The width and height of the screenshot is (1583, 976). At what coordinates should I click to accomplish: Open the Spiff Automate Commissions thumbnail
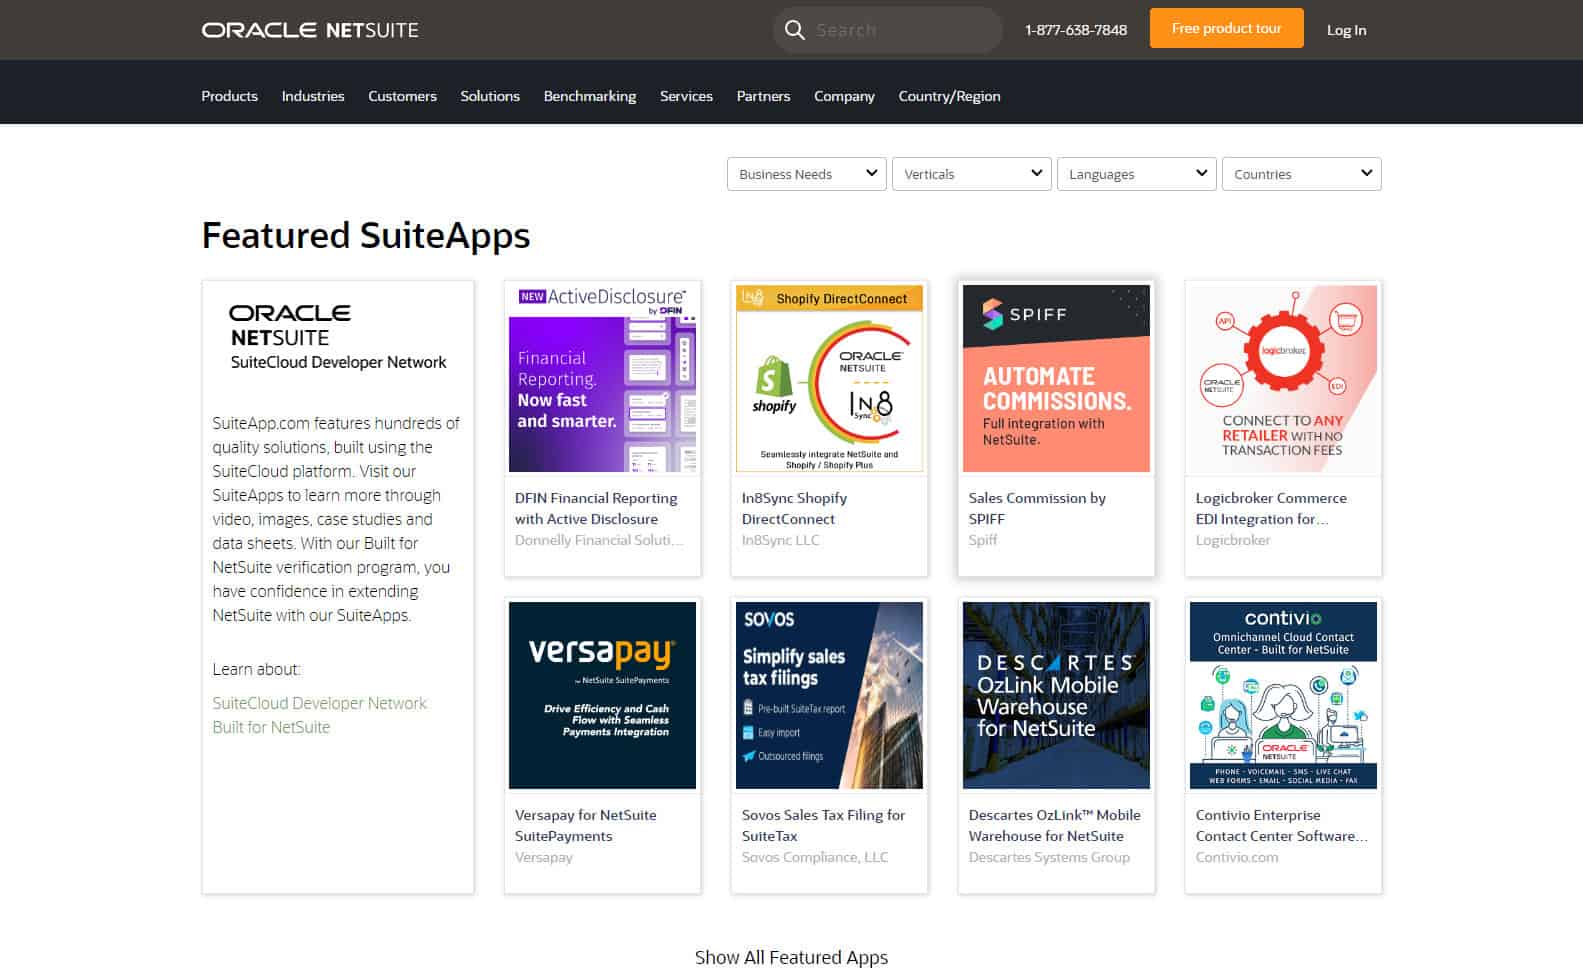coord(1056,378)
